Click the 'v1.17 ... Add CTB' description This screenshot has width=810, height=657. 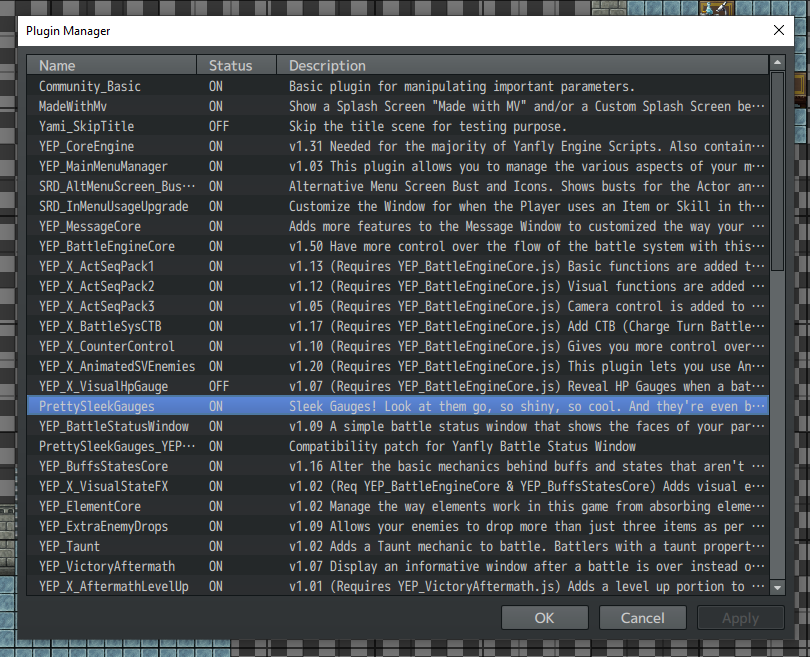(x=526, y=326)
